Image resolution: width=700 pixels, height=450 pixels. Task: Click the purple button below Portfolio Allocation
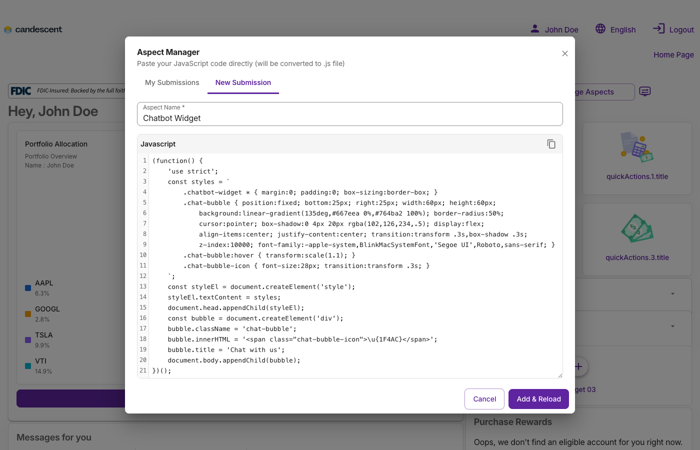pos(71,398)
